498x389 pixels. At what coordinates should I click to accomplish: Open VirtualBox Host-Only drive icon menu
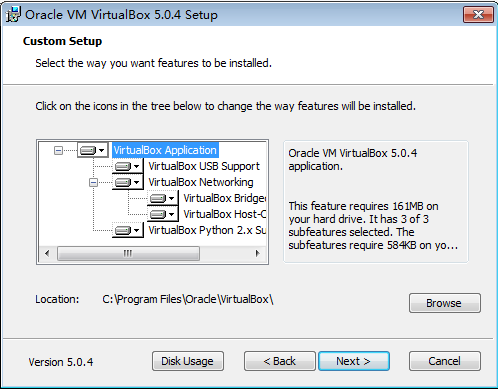click(x=163, y=214)
